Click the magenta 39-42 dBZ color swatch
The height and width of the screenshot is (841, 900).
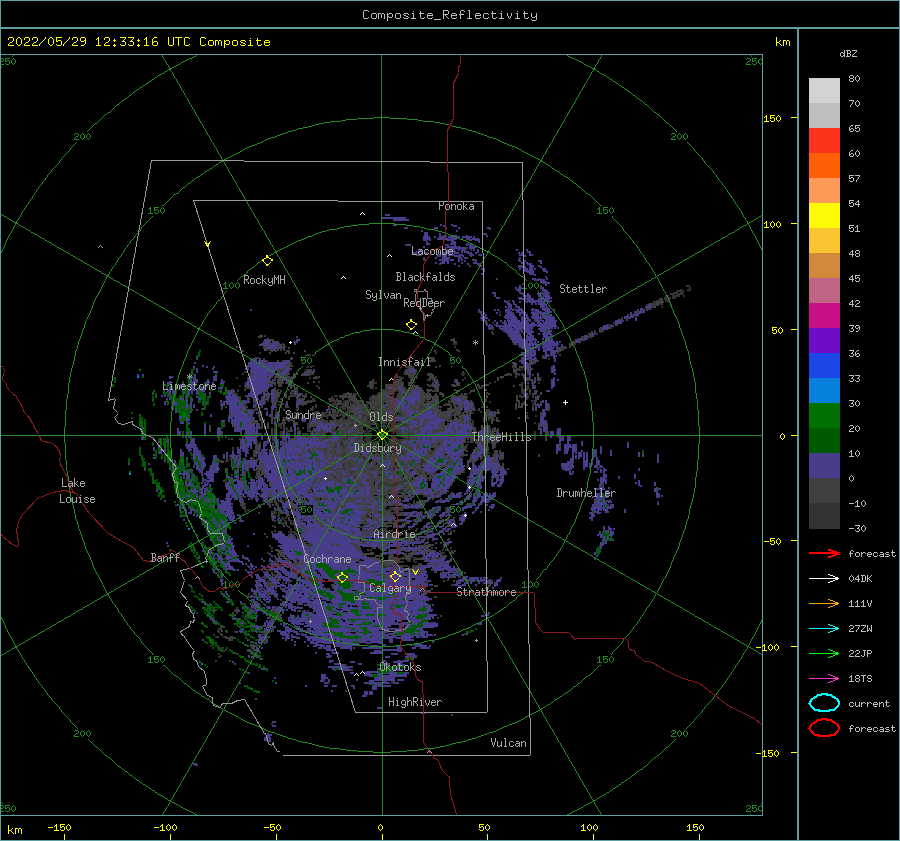pos(824,316)
